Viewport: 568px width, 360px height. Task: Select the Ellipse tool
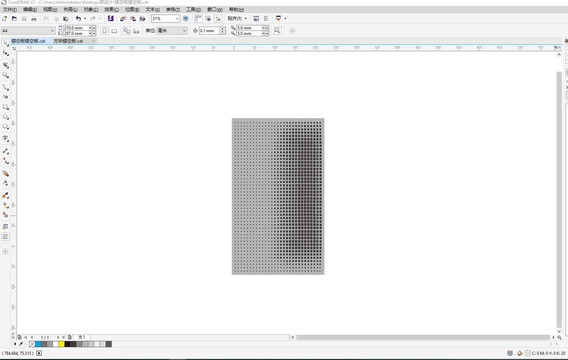pyautogui.click(x=5, y=117)
